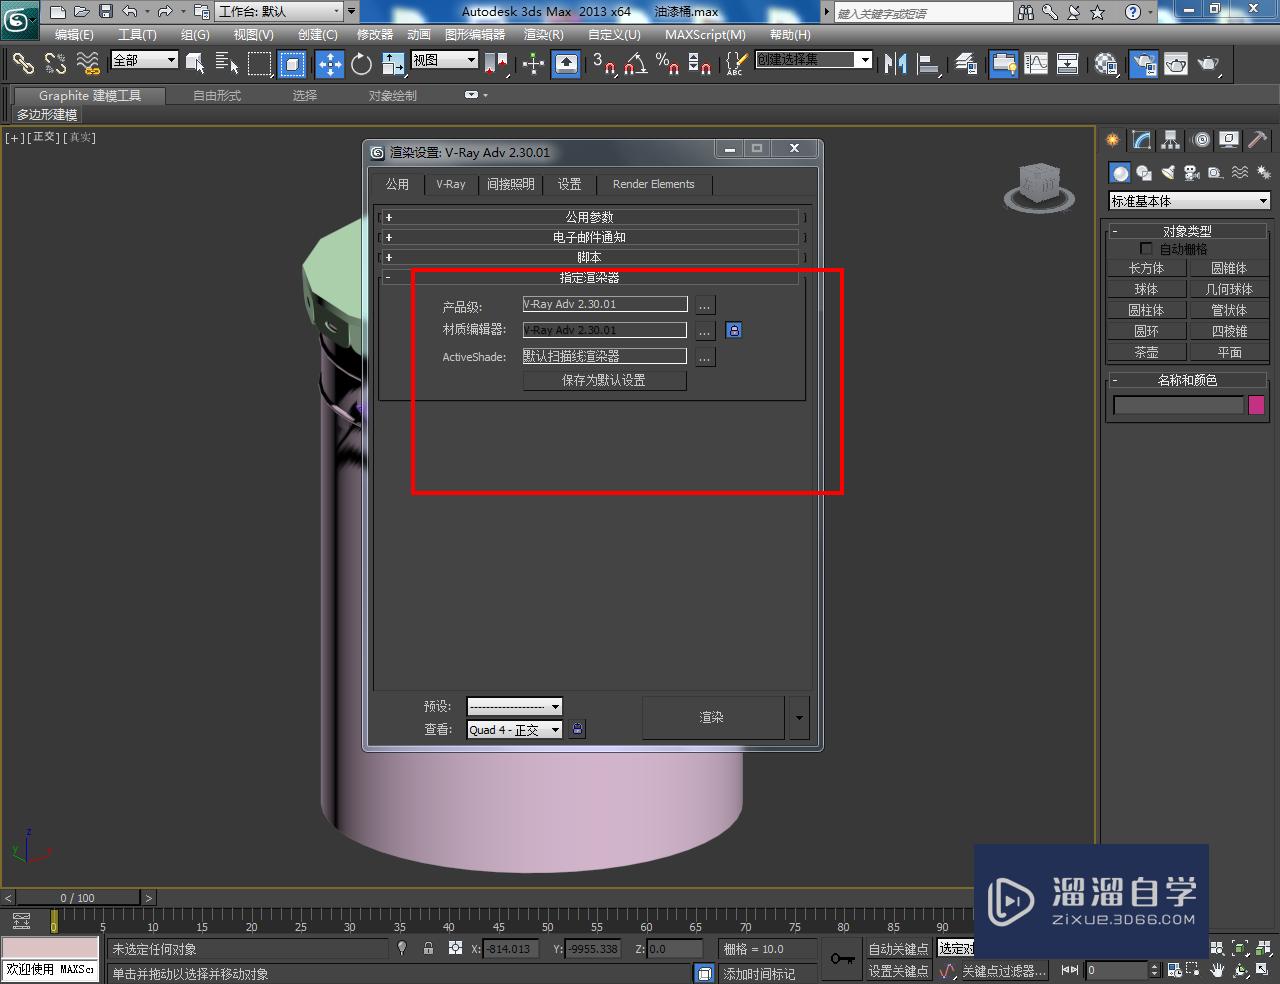
Task: Open the 查看 Quad 4 viewport dropdown
Action: pyautogui.click(x=514, y=730)
